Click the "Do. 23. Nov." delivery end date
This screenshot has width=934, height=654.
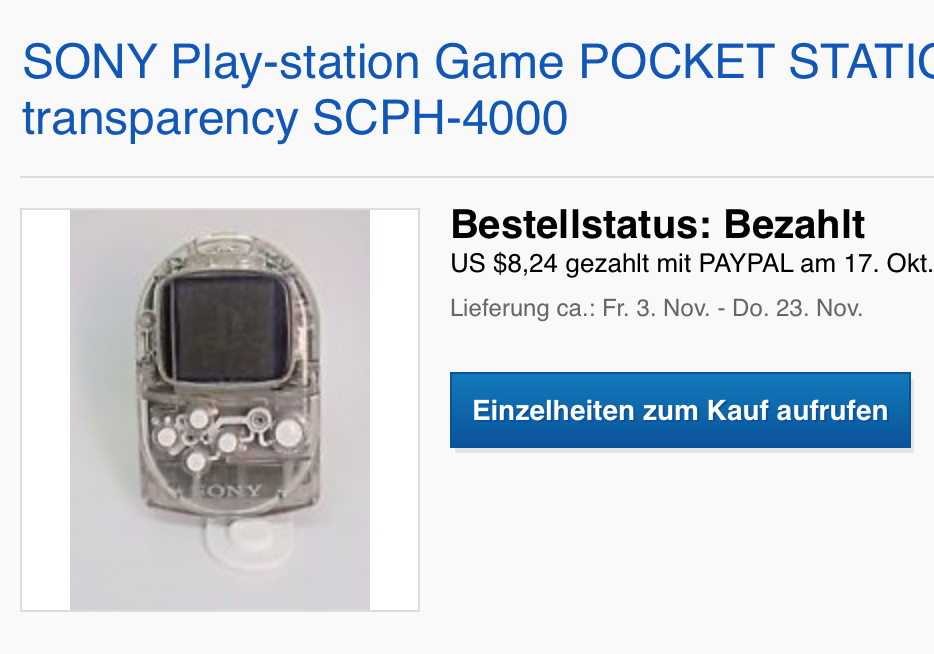797,309
